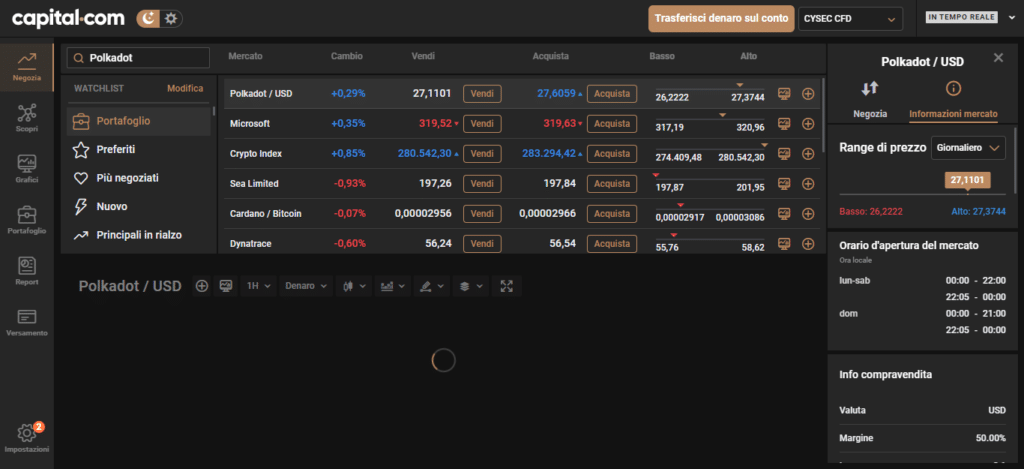Screen dimensions: 1024x469
Task: Open the Report section
Action: click(27, 271)
